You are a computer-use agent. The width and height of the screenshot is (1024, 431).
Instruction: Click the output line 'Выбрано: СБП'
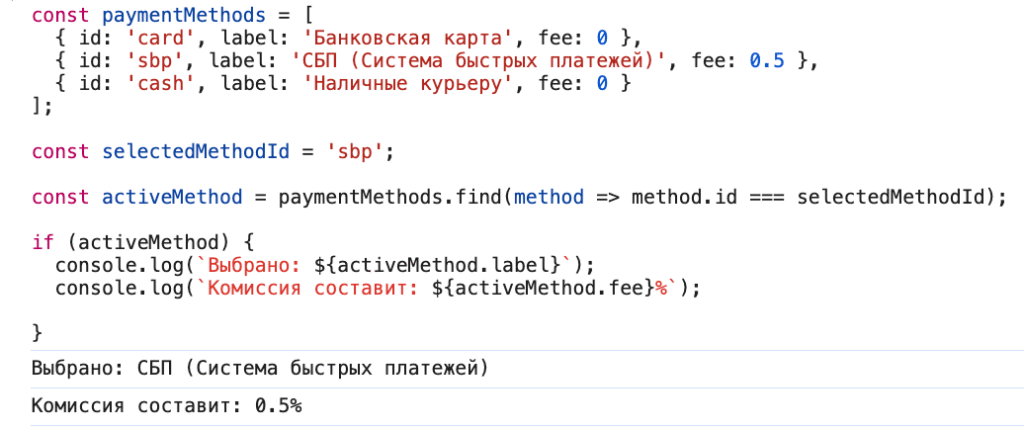pos(260,370)
